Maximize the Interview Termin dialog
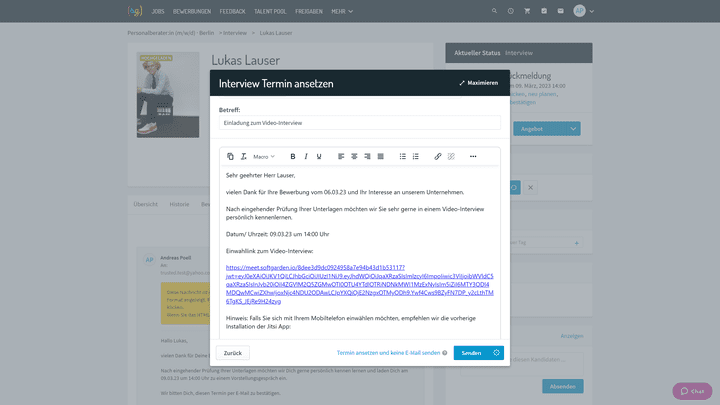This screenshot has height=405, width=720. [x=478, y=83]
